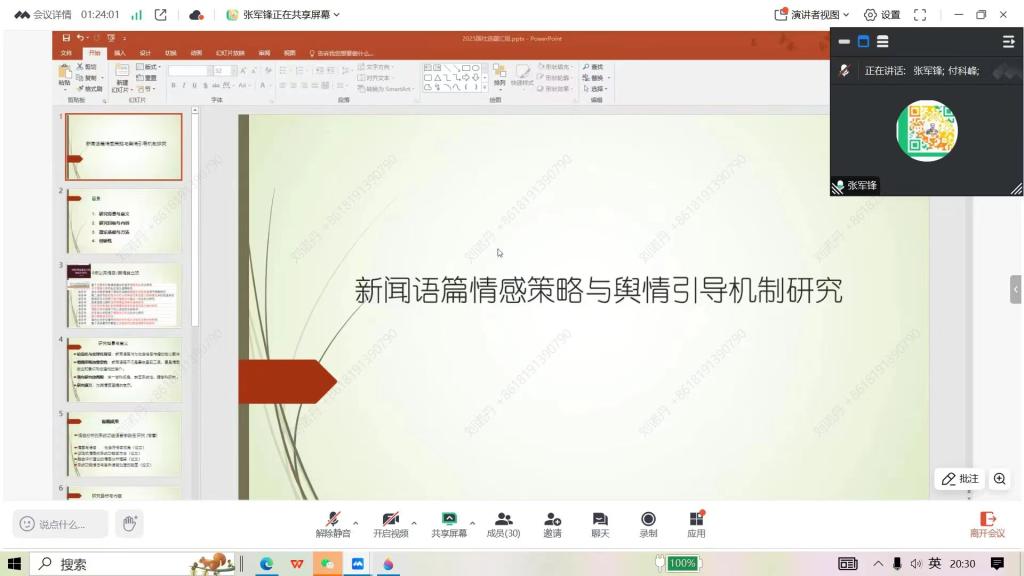
Task: Enter full screen mode icon
Action: [920, 15]
